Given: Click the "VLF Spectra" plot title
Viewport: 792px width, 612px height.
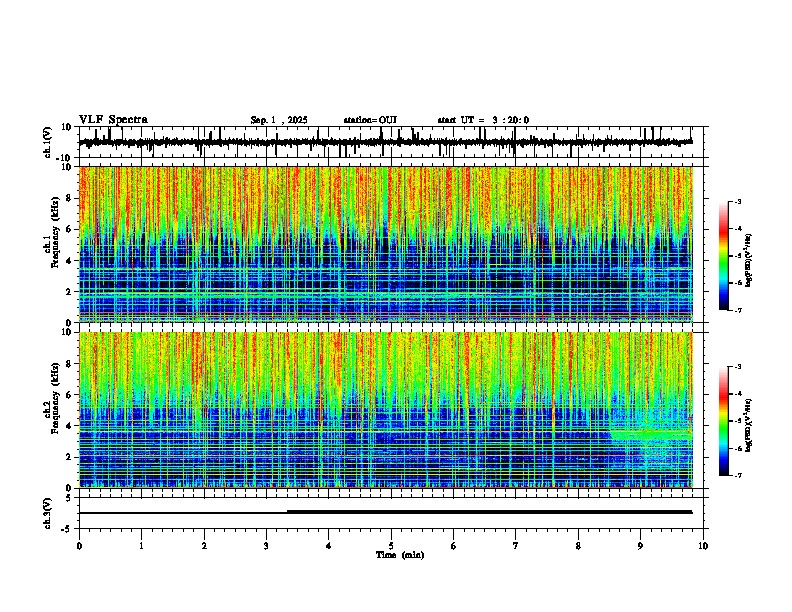Looking at the screenshot, I should click(x=113, y=120).
